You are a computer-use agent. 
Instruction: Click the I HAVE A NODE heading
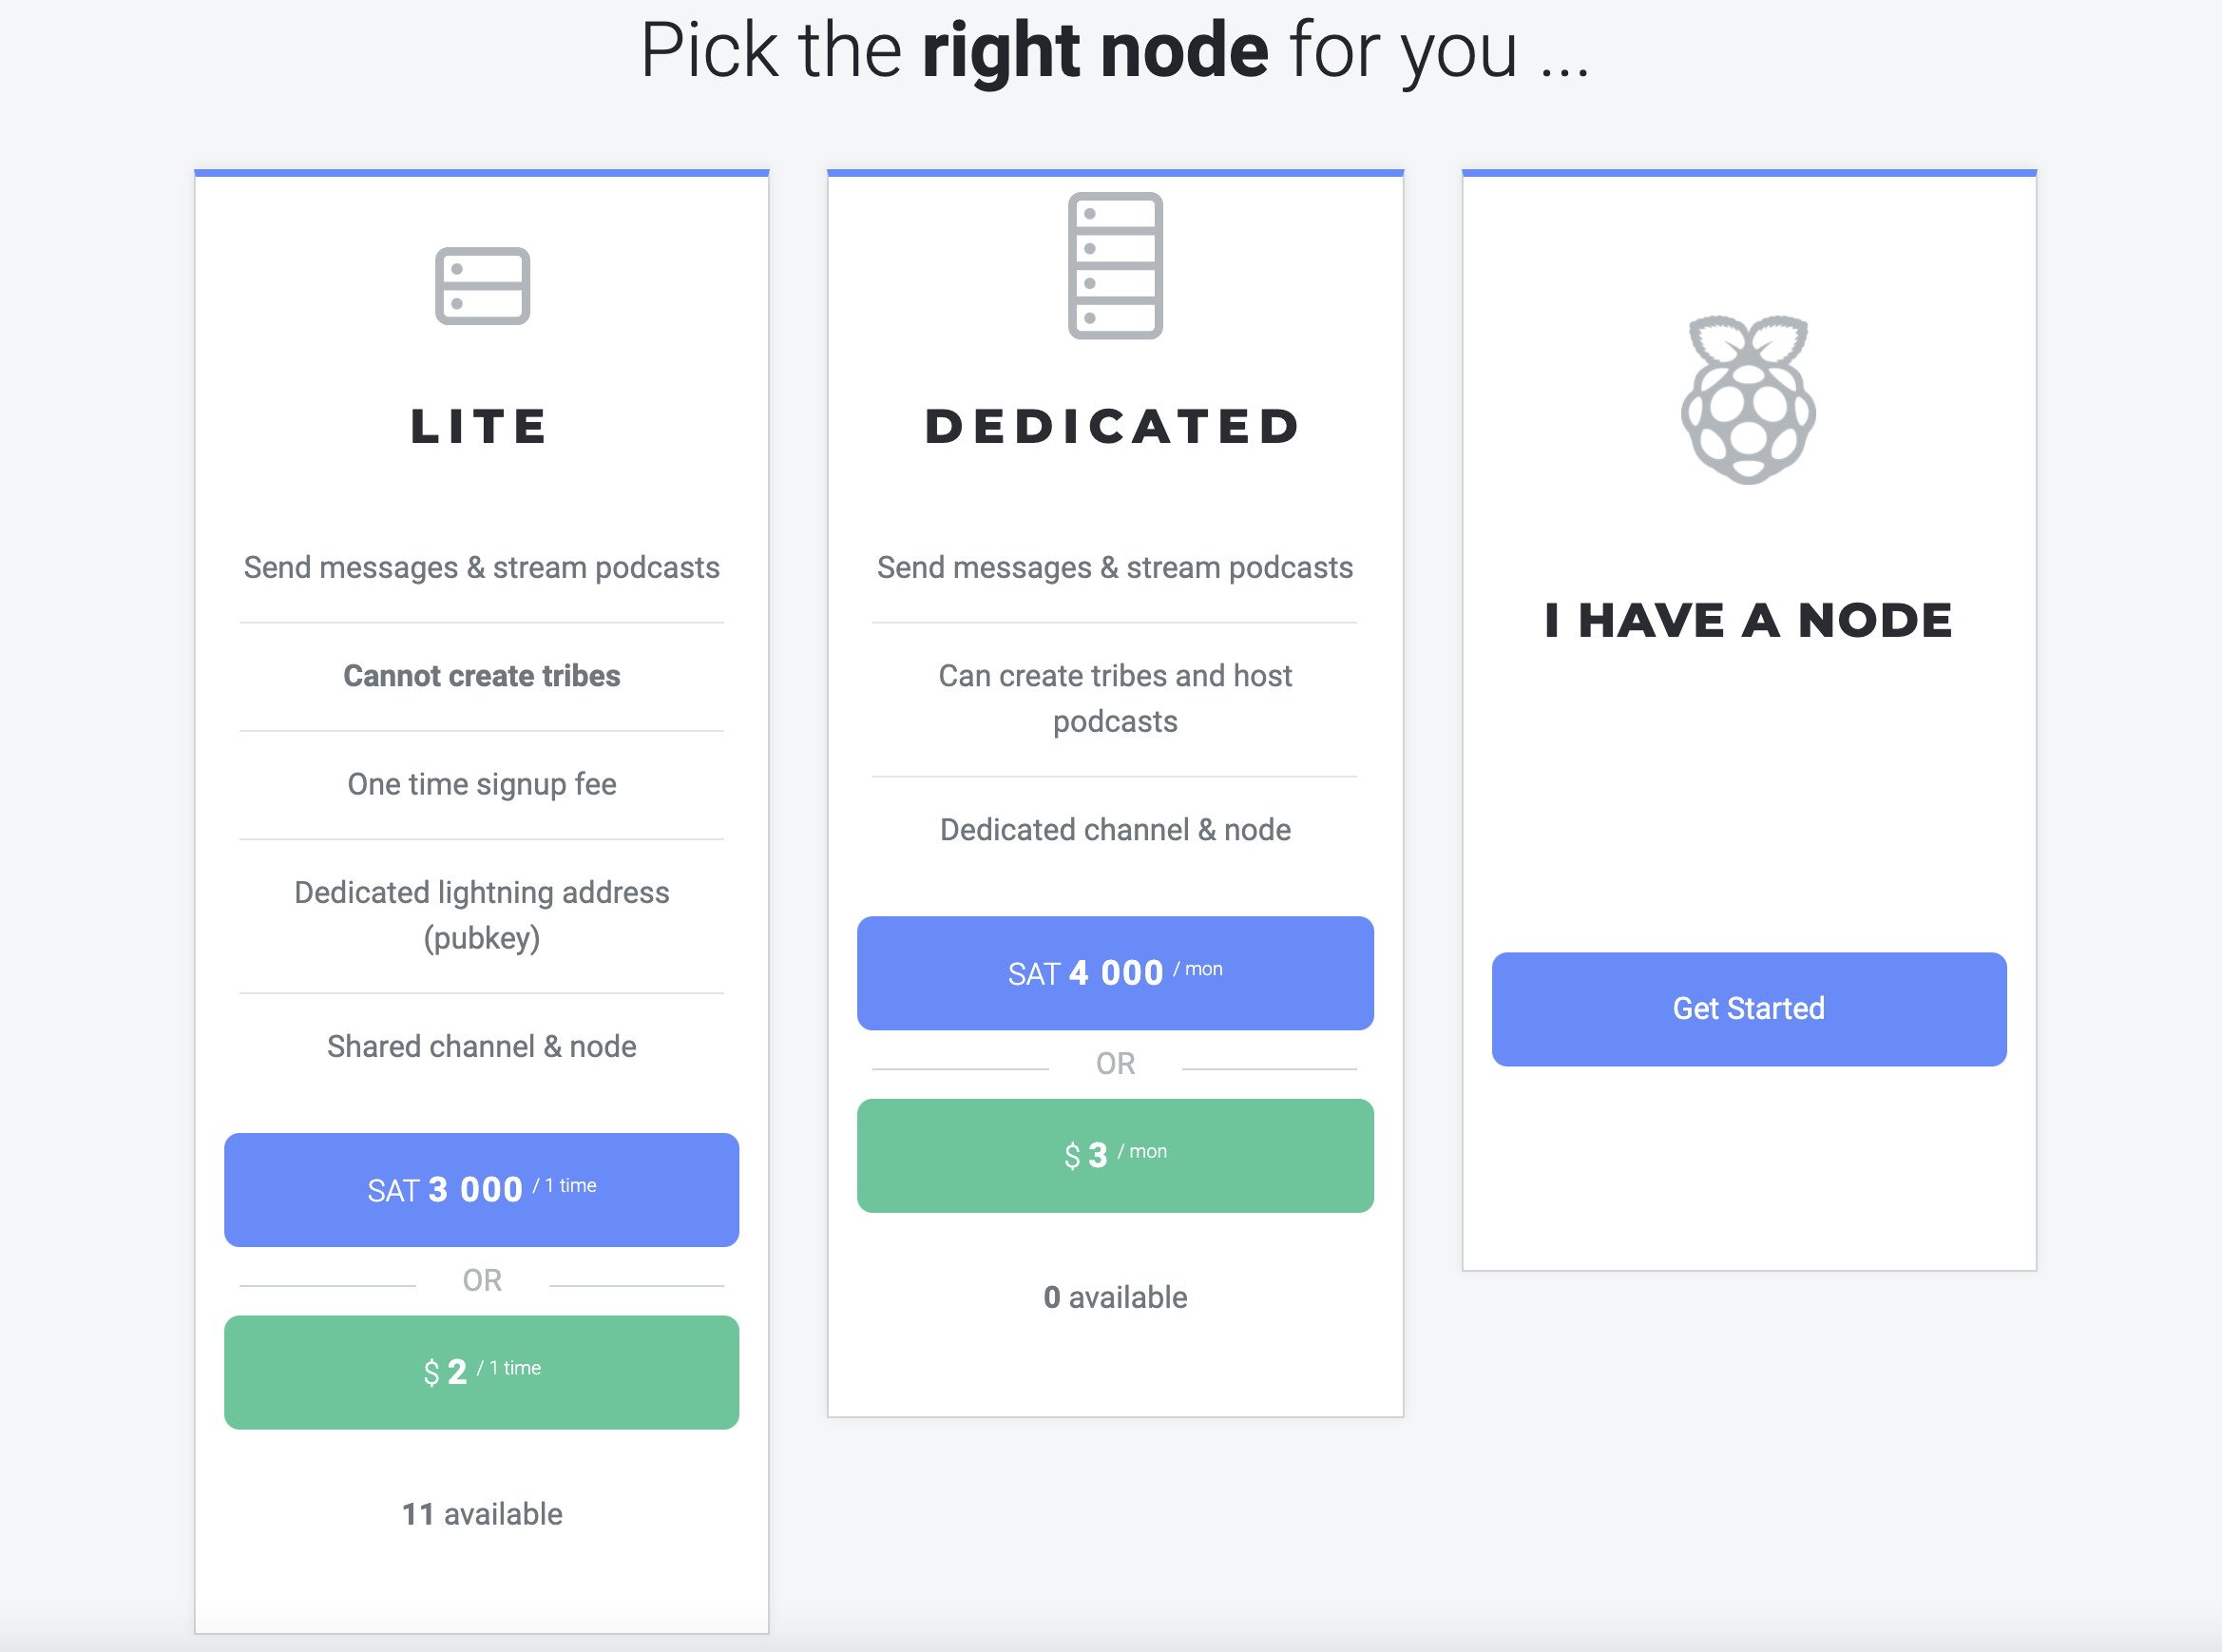(x=1748, y=620)
